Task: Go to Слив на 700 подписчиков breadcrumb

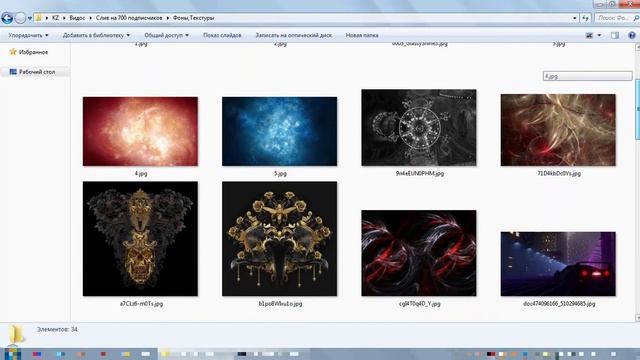Action: [129, 18]
